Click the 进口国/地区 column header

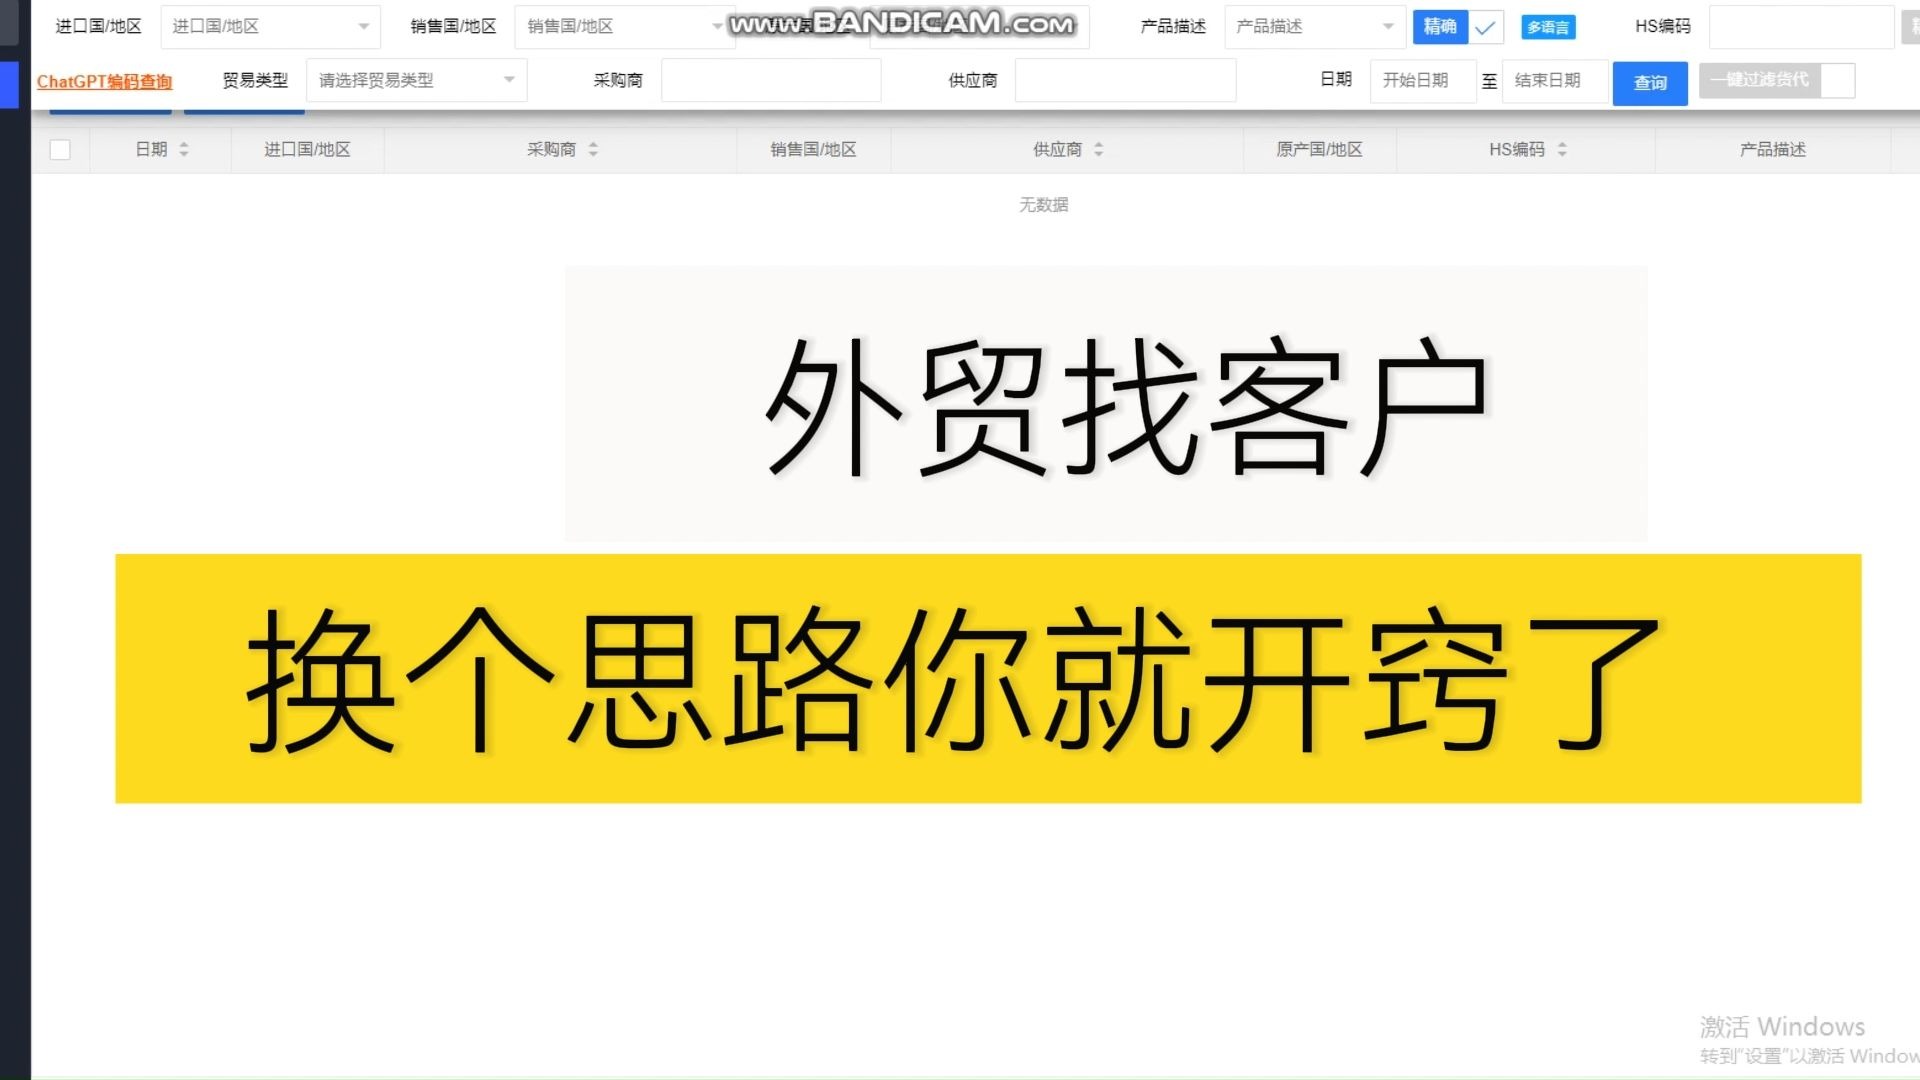click(307, 150)
